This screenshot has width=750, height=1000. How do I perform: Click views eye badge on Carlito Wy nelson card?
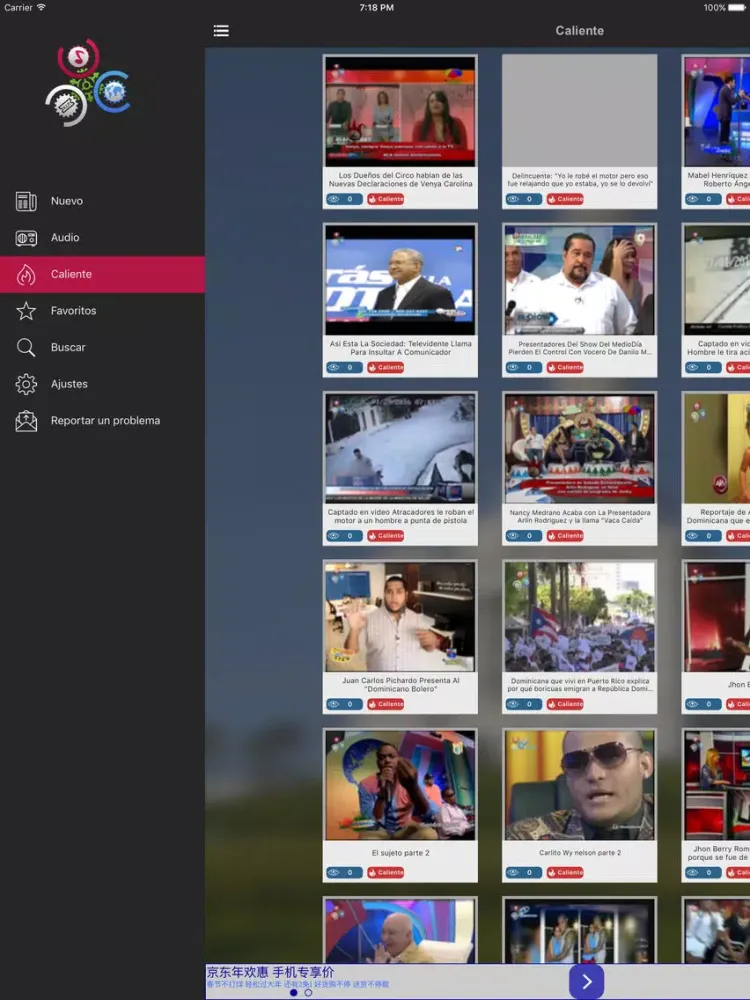[x=524, y=872]
